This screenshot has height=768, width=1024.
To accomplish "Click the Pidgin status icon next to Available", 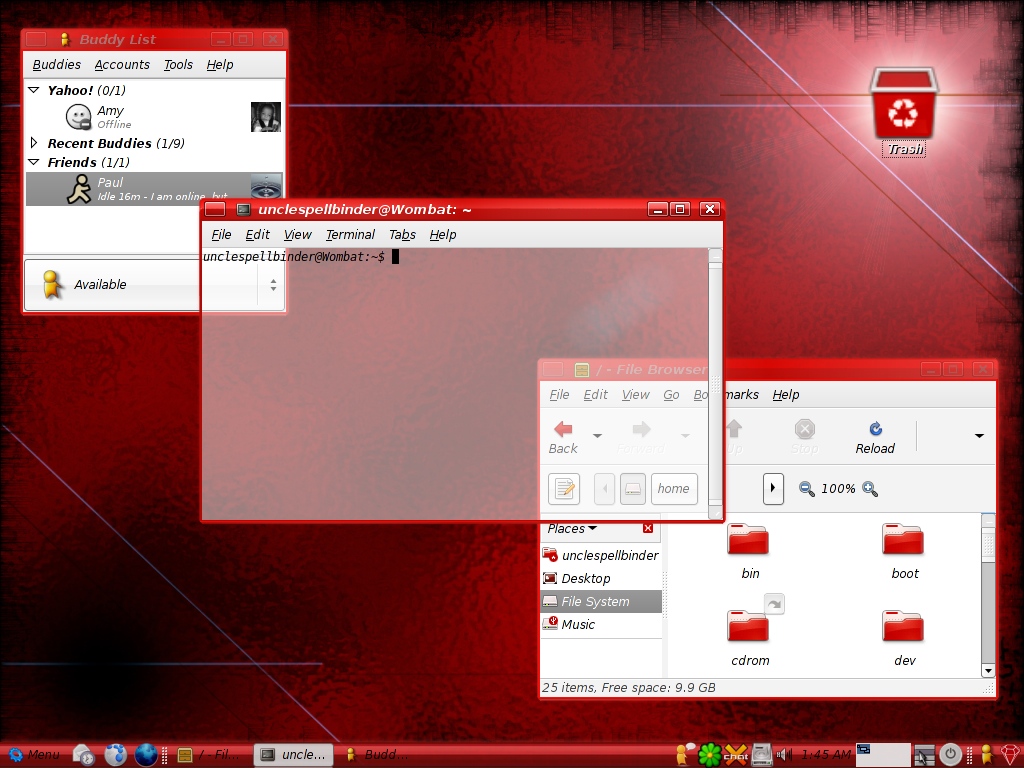I will (52, 284).
